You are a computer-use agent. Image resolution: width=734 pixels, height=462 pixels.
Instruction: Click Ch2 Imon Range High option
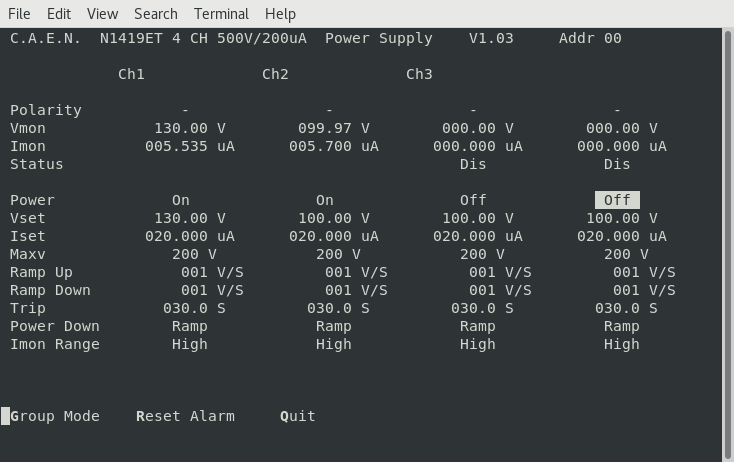(334, 344)
